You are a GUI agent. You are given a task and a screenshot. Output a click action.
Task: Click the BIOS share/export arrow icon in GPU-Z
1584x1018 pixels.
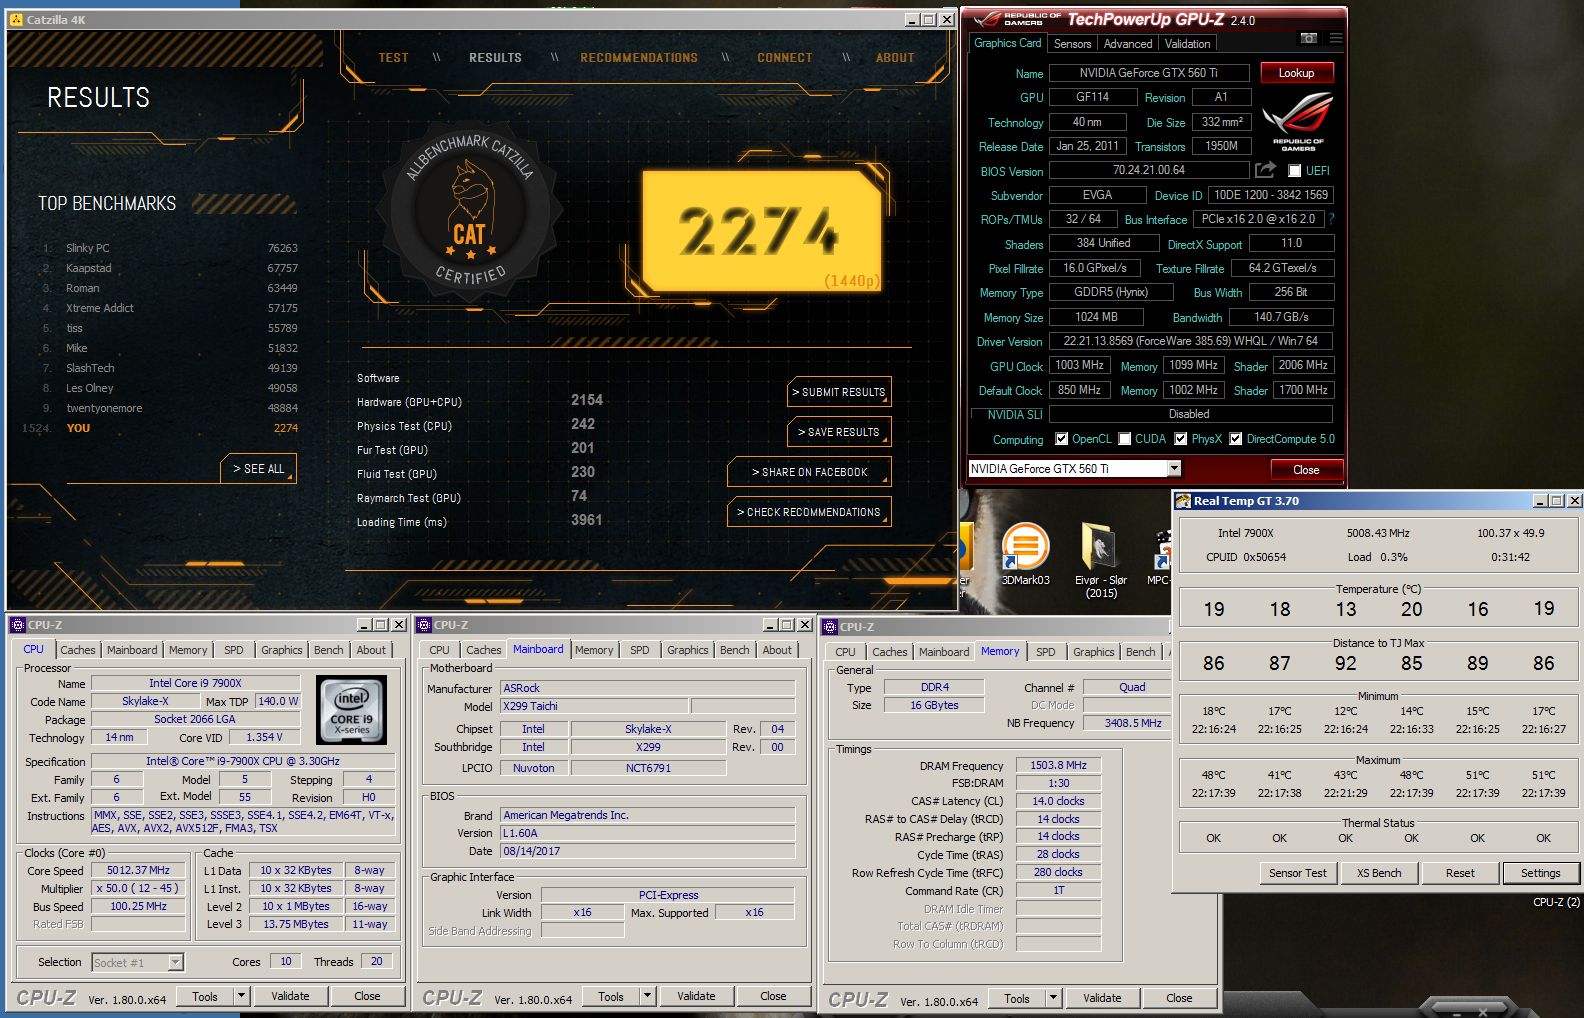point(1265,170)
